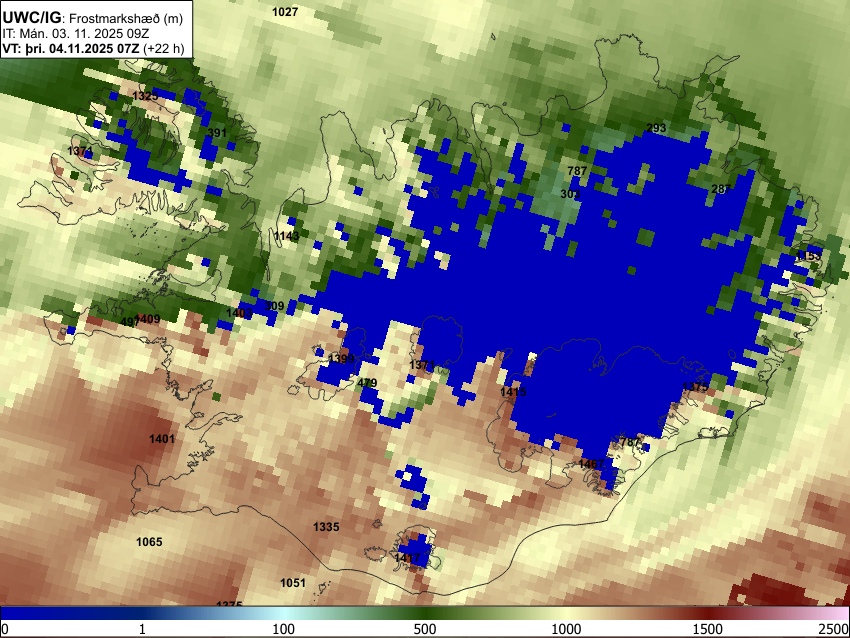Click the map value "1051"
The height and width of the screenshot is (638, 850).
[293, 583]
